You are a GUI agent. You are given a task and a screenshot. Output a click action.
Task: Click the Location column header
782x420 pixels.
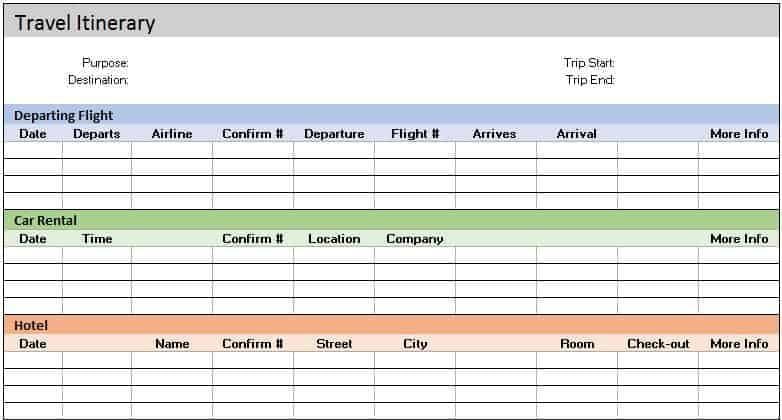point(334,239)
